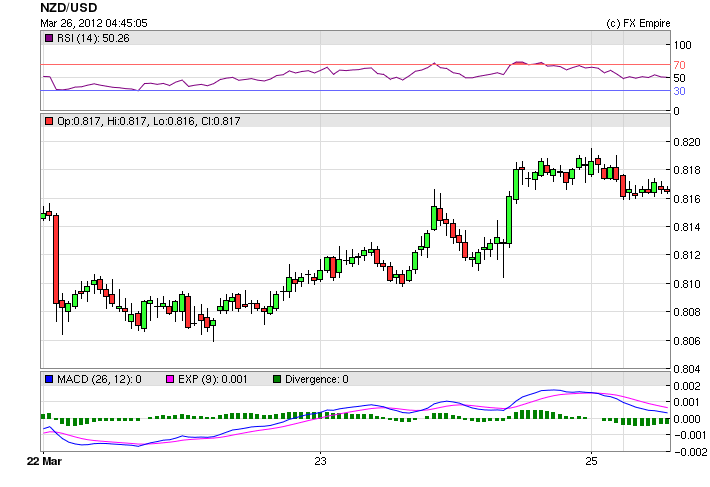Click the timestamp Mar 26, 2012 04:45:05
710x487 pixels.
pos(94,23)
